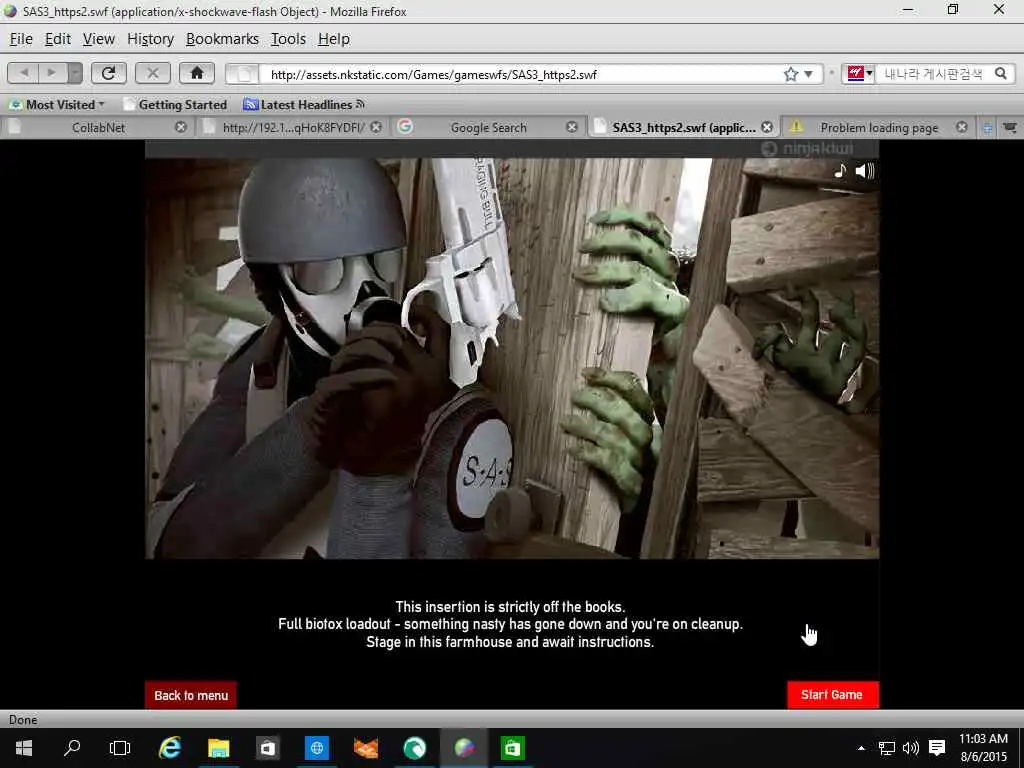Open the orange fox-icon app on taskbar
Viewport: 1024px width, 768px height.
pos(366,748)
